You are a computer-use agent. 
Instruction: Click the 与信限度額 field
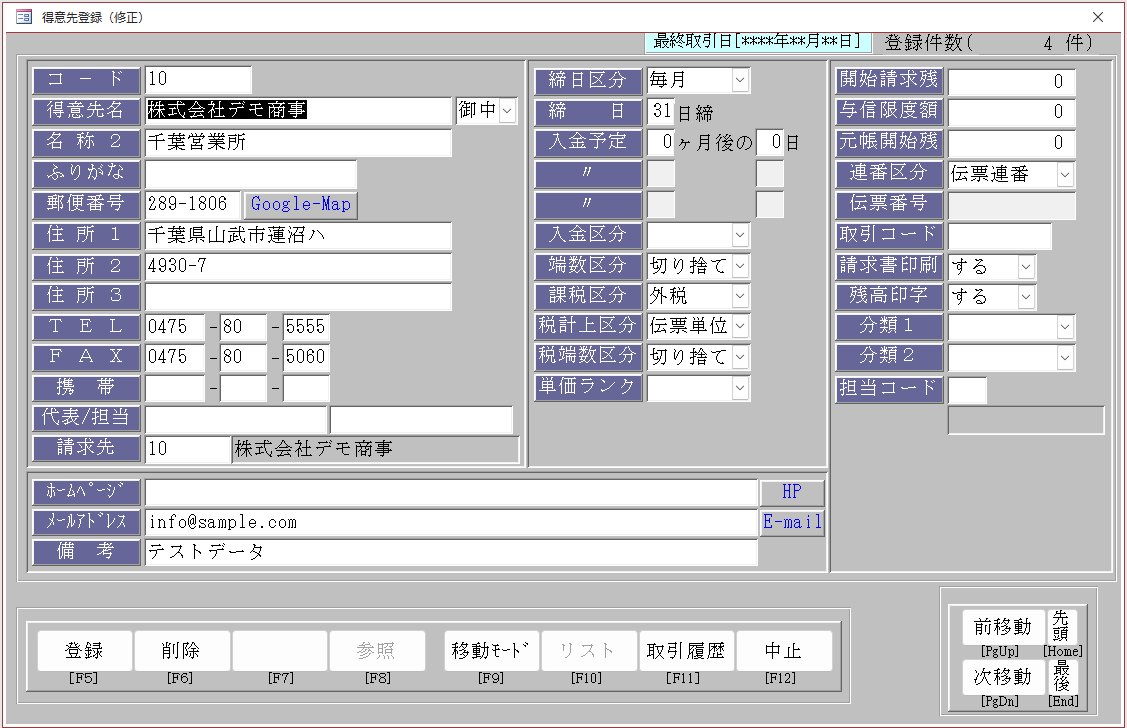tap(1011, 112)
